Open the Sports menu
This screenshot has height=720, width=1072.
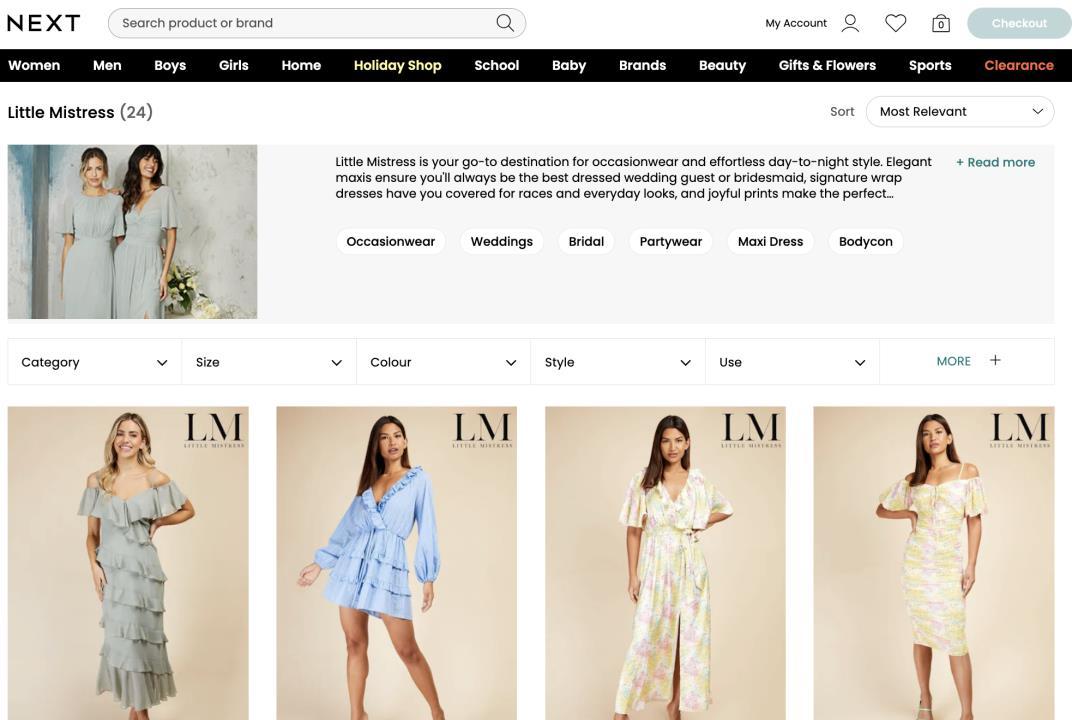coord(930,66)
